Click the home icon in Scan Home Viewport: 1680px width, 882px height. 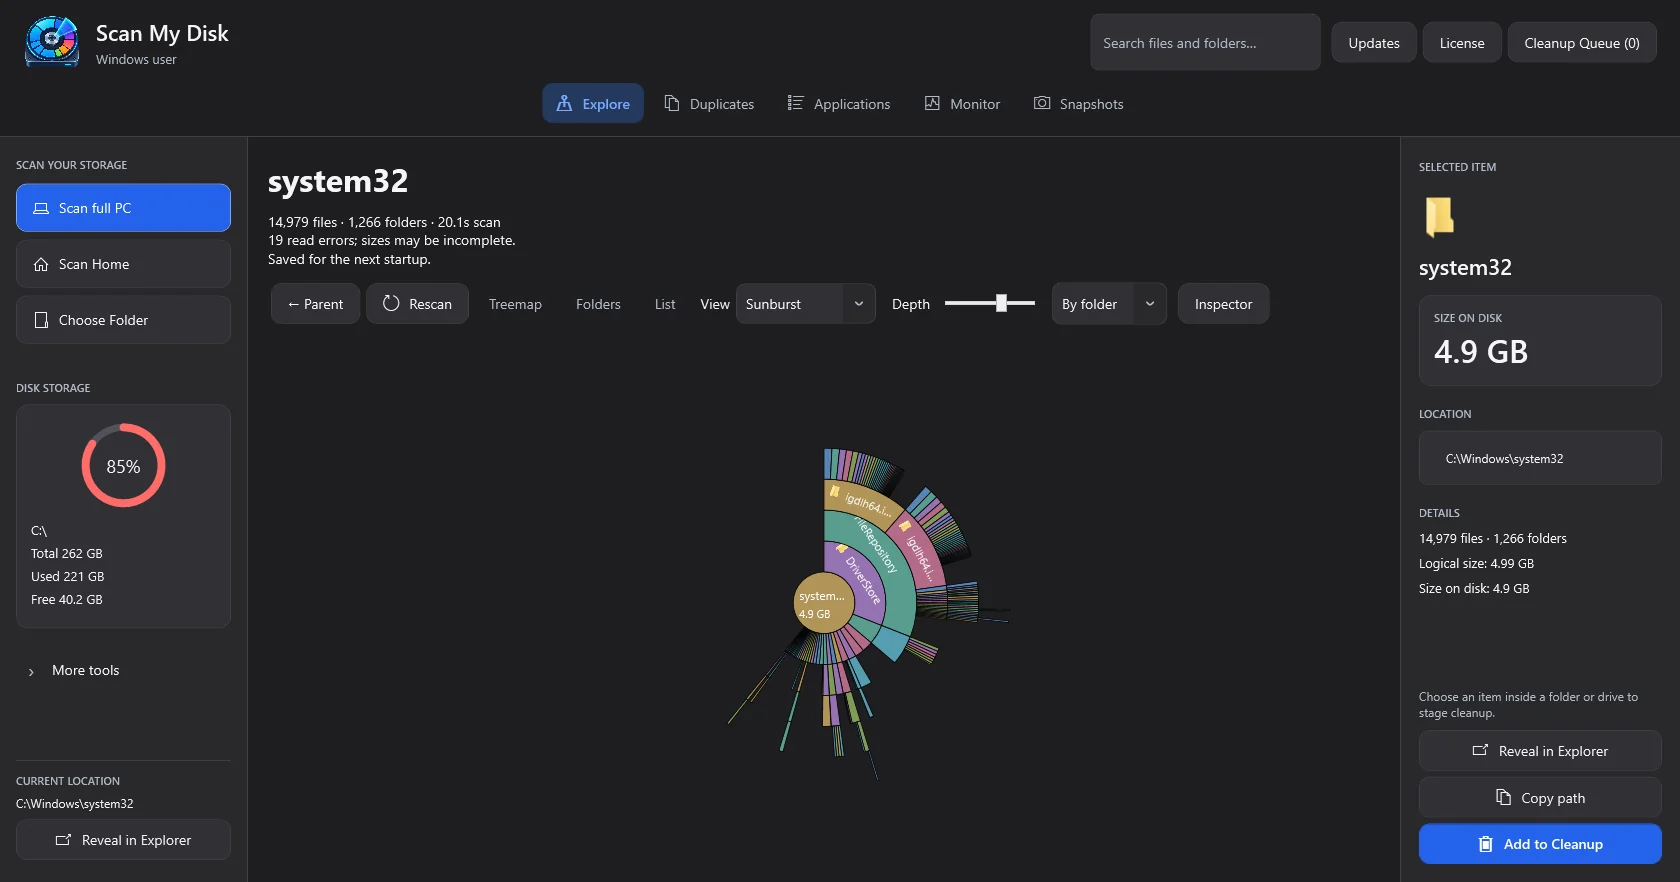pyautogui.click(x=41, y=264)
